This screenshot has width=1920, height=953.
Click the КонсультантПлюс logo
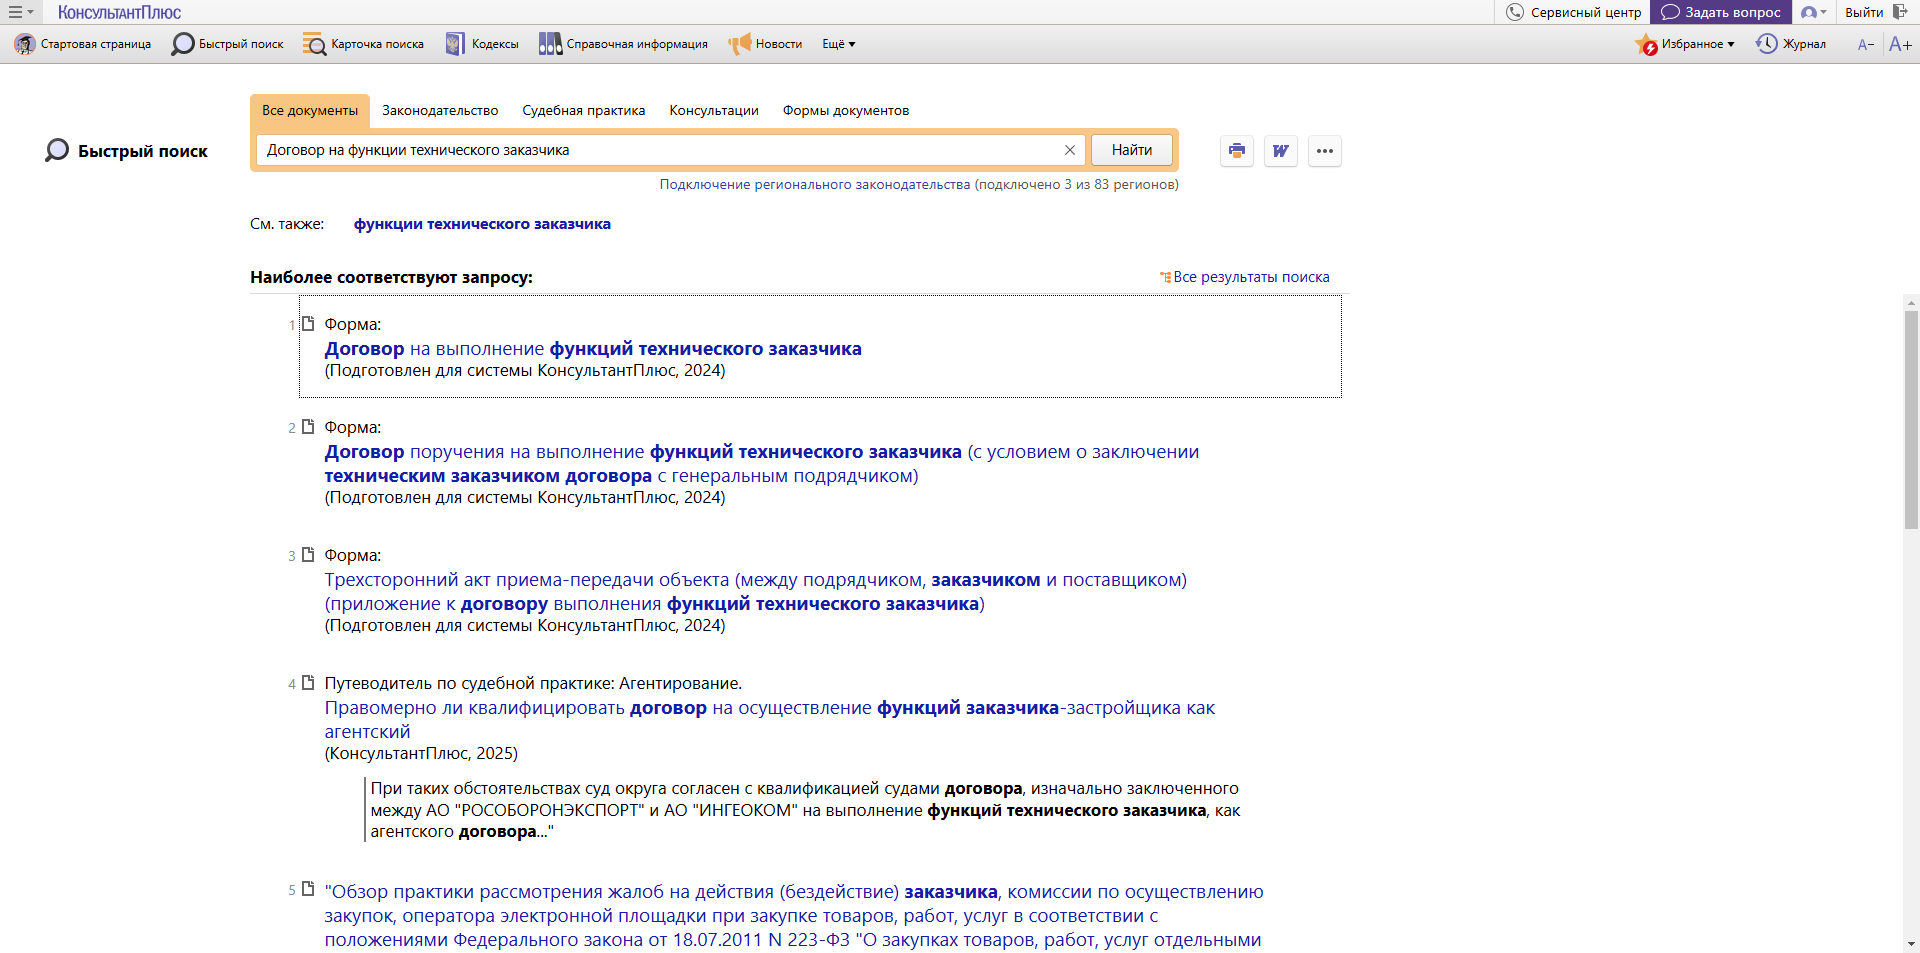coord(119,12)
